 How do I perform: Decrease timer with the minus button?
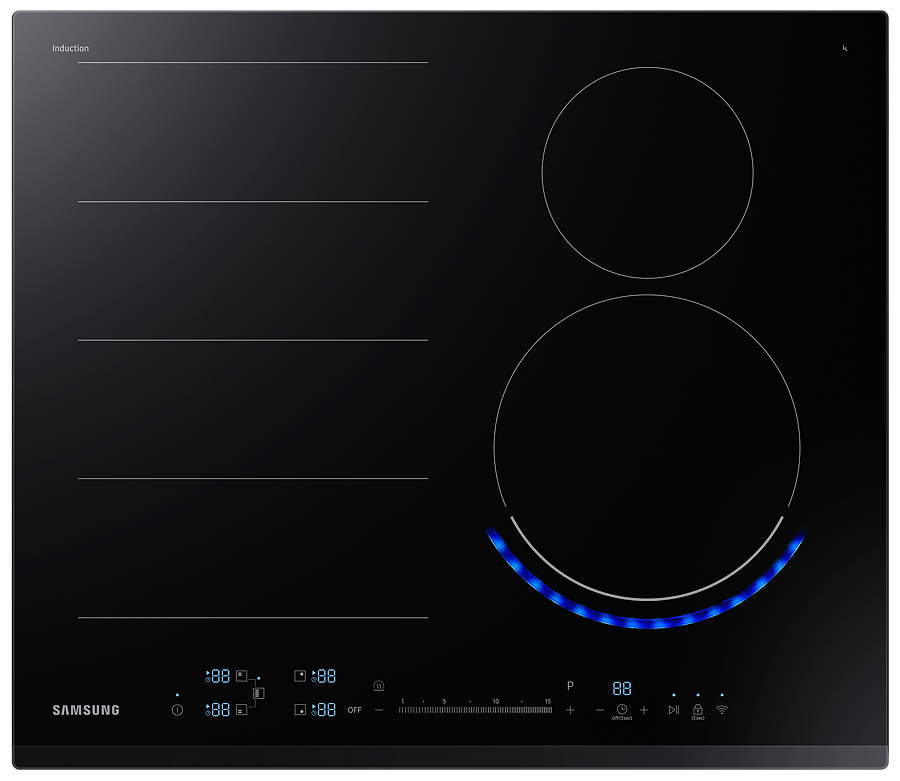point(600,710)
